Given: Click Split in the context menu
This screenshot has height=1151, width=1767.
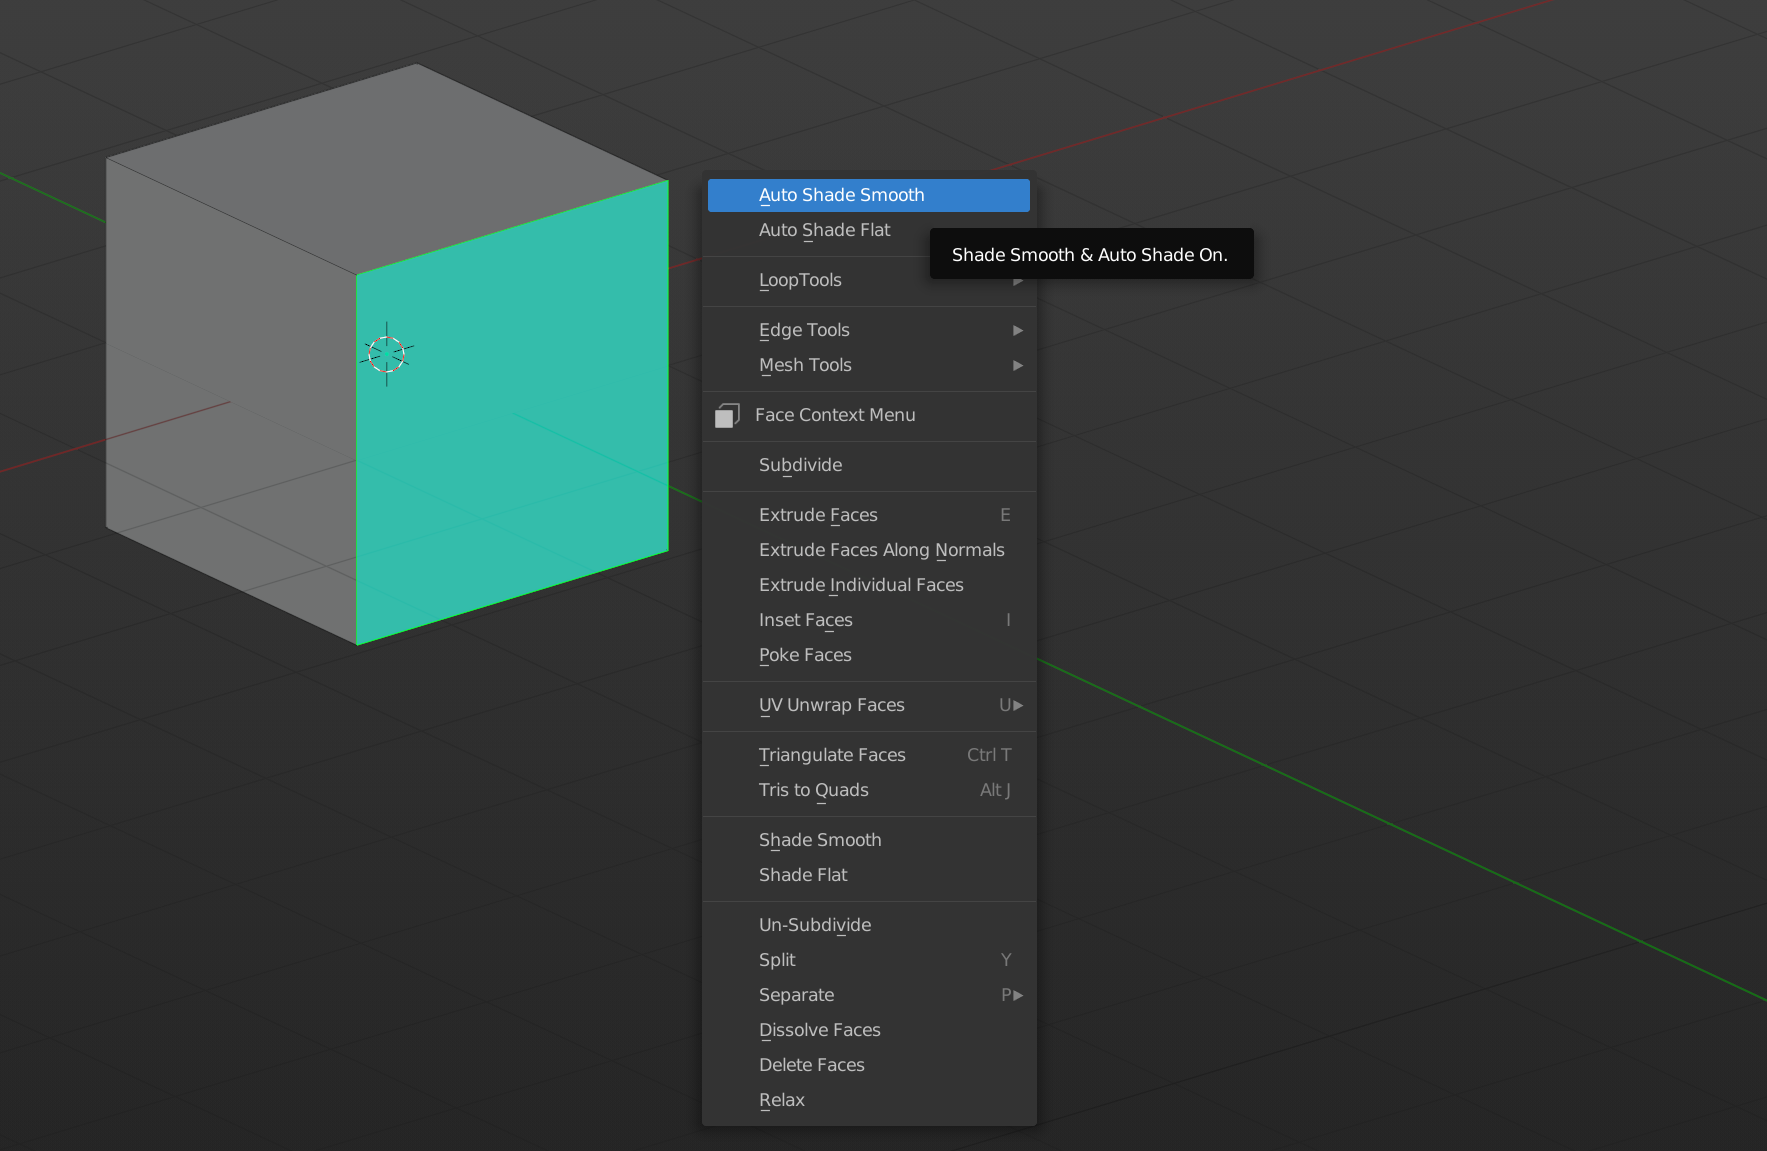Looking at the screenshot, I should pyautogui.click(x=868, y=960).
